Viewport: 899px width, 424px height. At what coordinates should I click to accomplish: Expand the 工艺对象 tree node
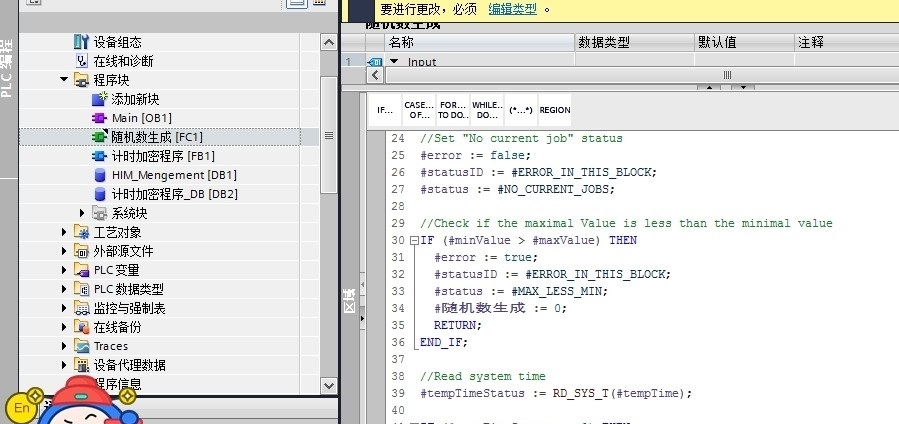coord(64,232)
